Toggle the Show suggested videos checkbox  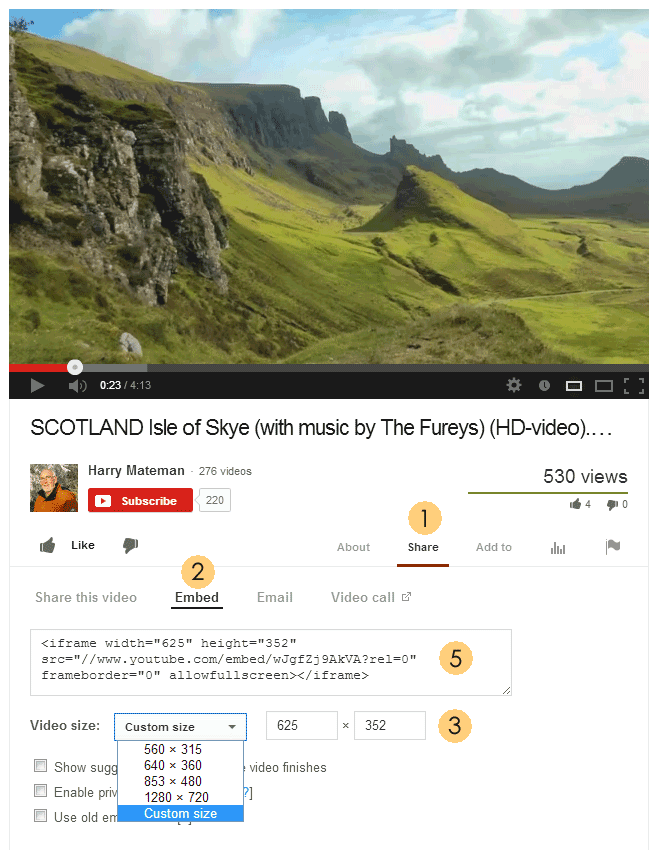(x=41, y=765)
